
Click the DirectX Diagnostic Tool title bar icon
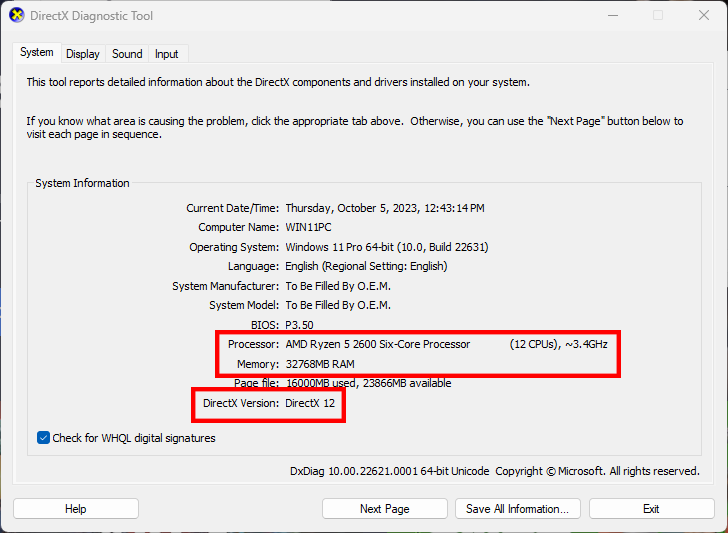point(17,15)
